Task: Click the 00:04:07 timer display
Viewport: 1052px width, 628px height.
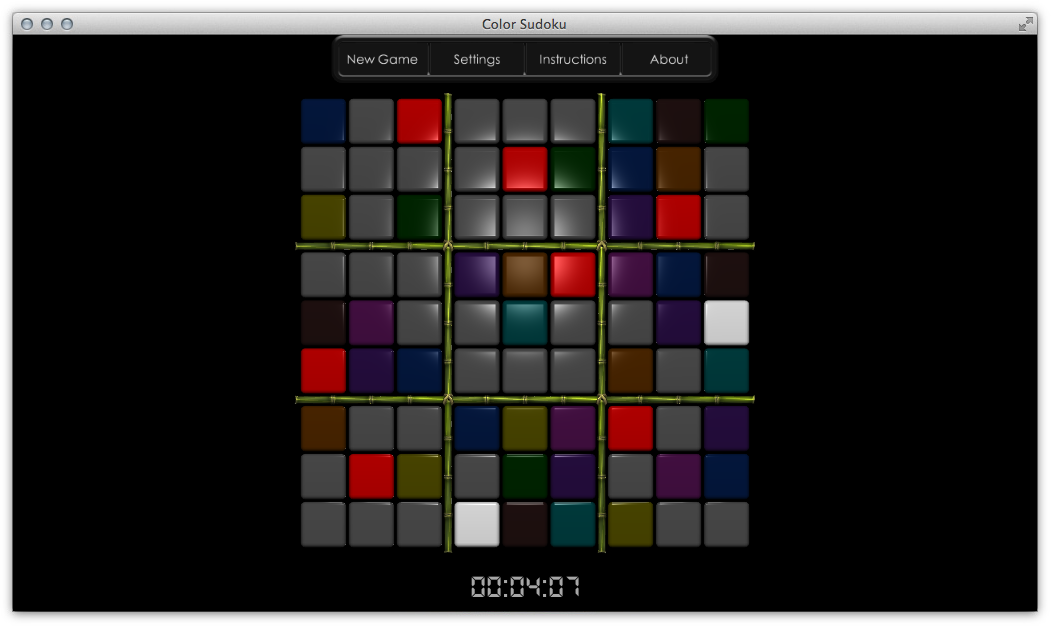Action: pyautogui.click(x=525, y=586)
